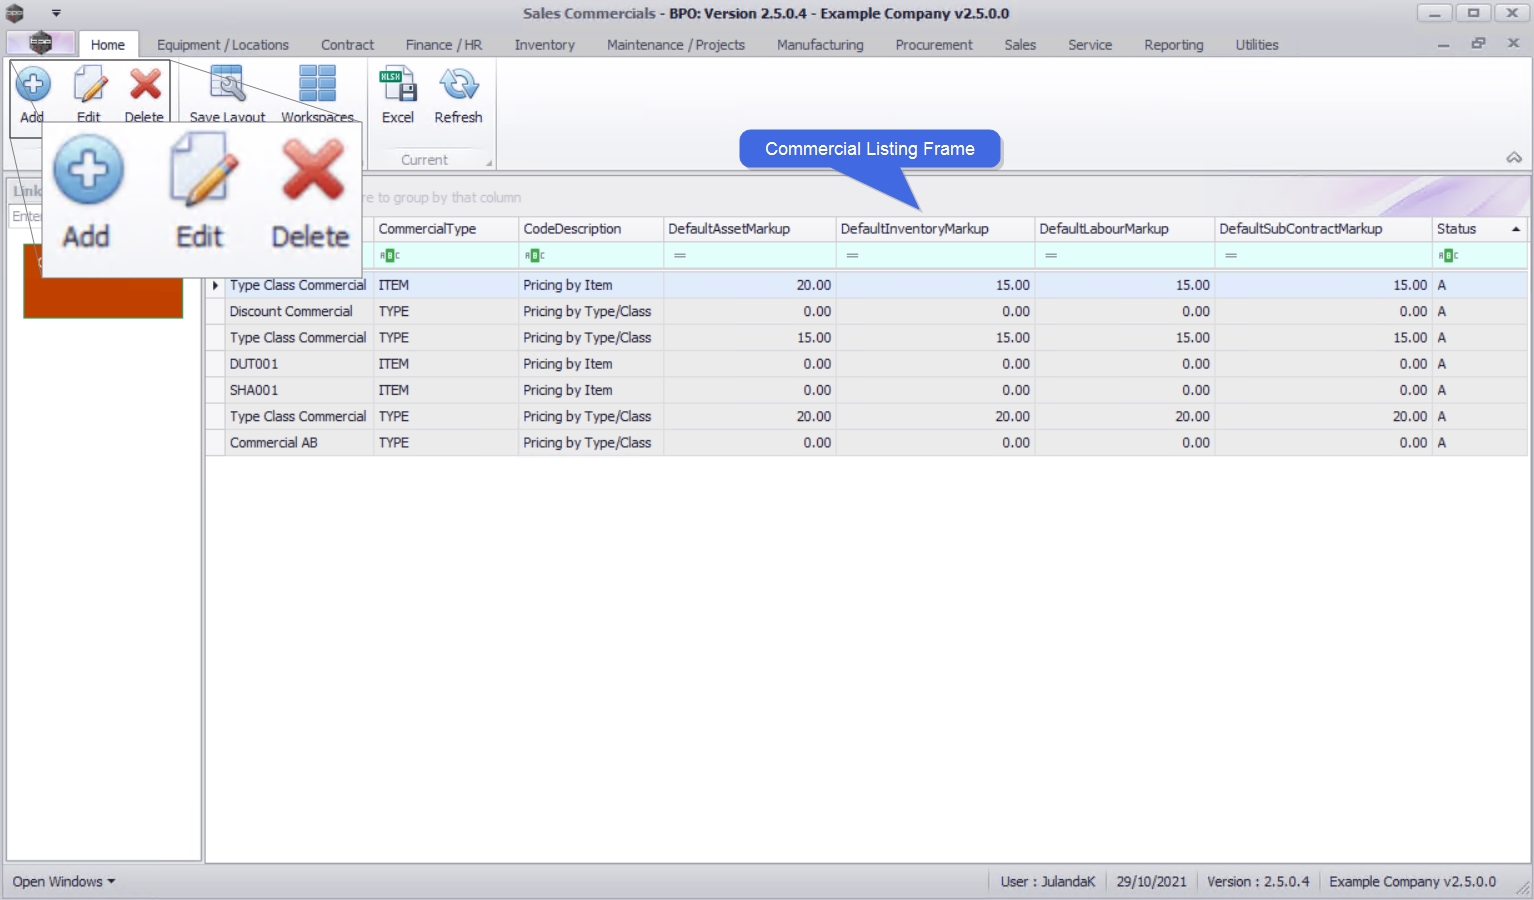Select the Sales ribbon tab
The image size is (1534, 900).
(1020, 45)
